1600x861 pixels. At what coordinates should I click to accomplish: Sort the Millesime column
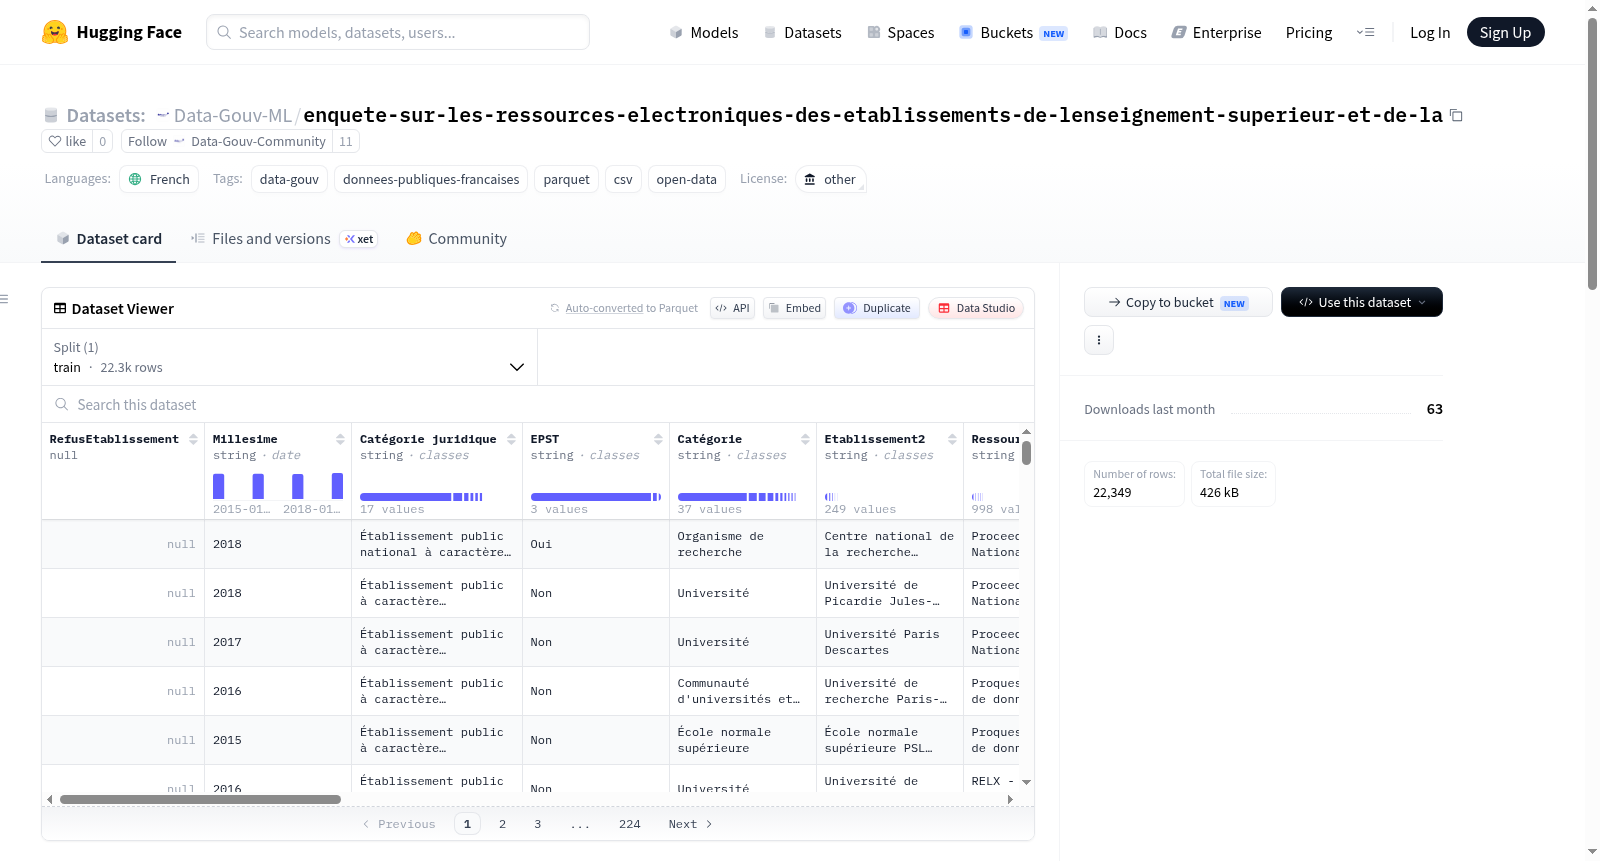pos(340,439)
